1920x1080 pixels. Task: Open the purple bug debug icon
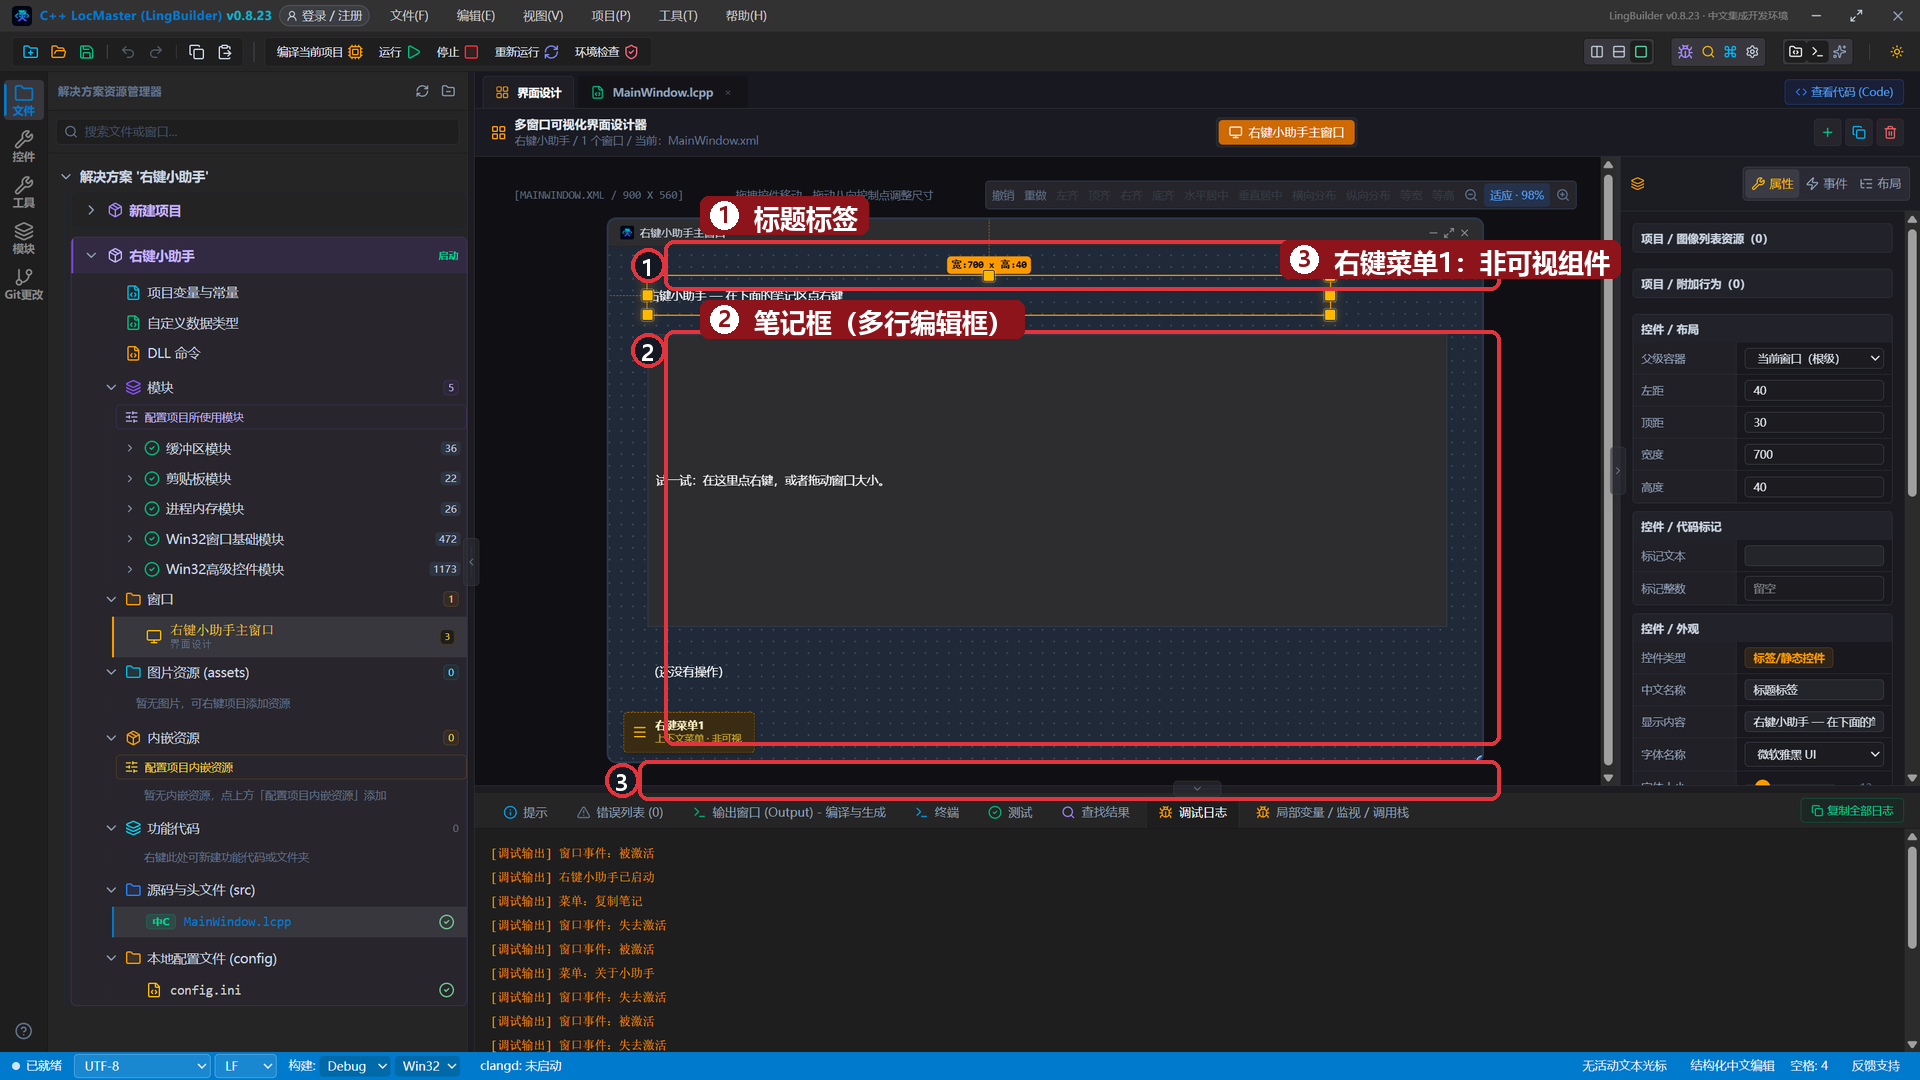click(x=1685, y=52)
